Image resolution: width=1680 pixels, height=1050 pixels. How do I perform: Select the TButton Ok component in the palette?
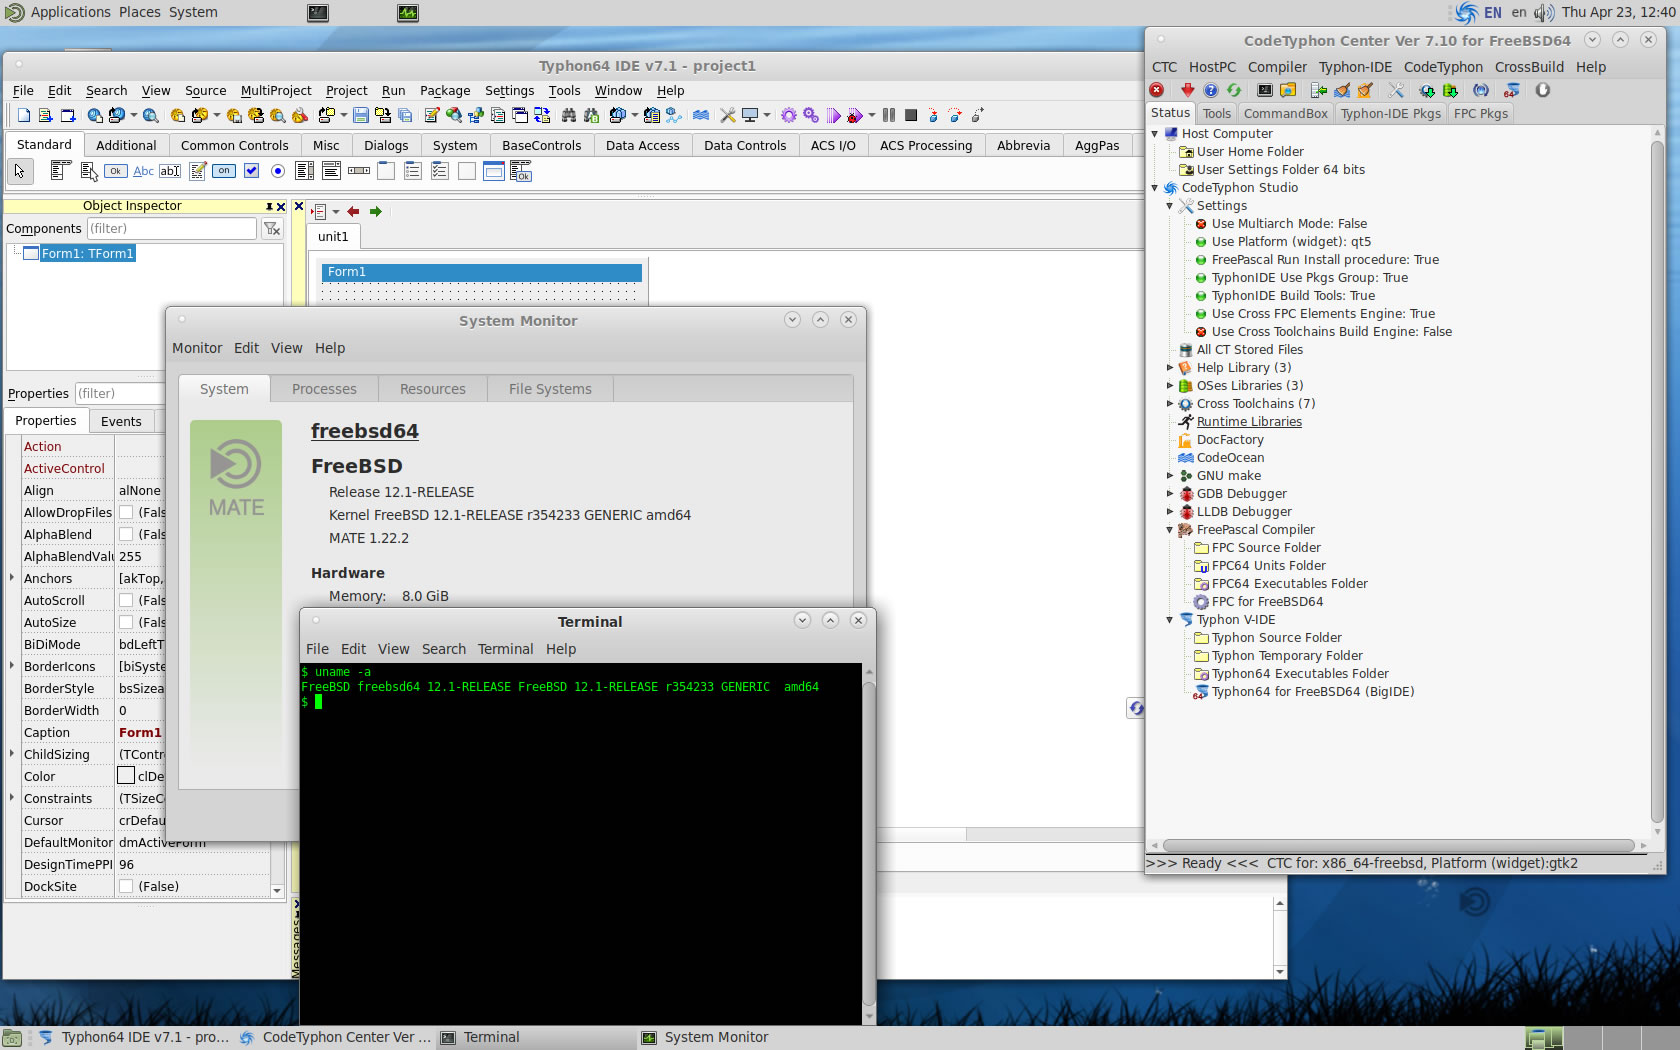116,171
